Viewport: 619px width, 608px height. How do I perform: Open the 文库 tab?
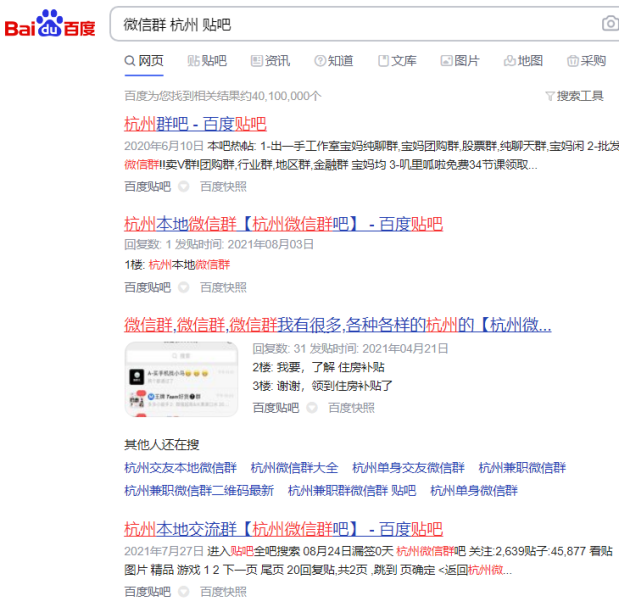[397, 61]
